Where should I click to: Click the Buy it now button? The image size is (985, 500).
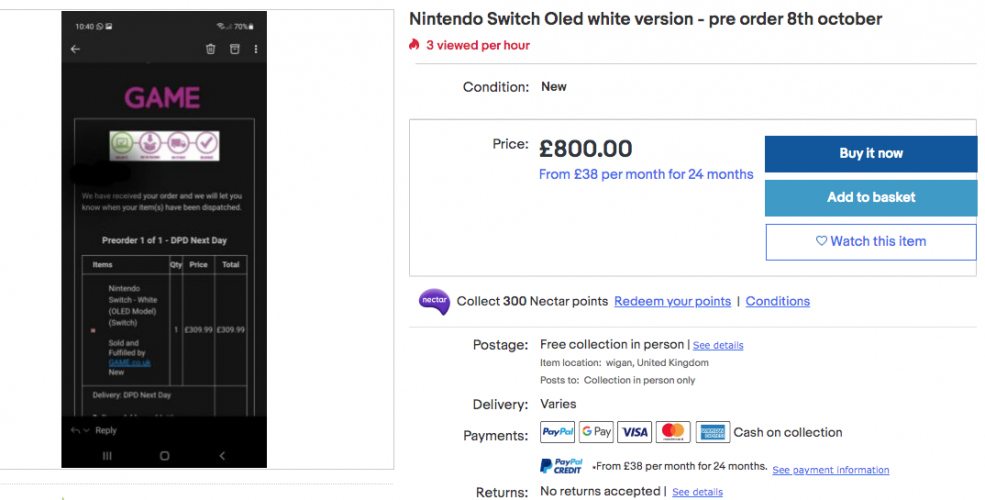click(870, 154)
